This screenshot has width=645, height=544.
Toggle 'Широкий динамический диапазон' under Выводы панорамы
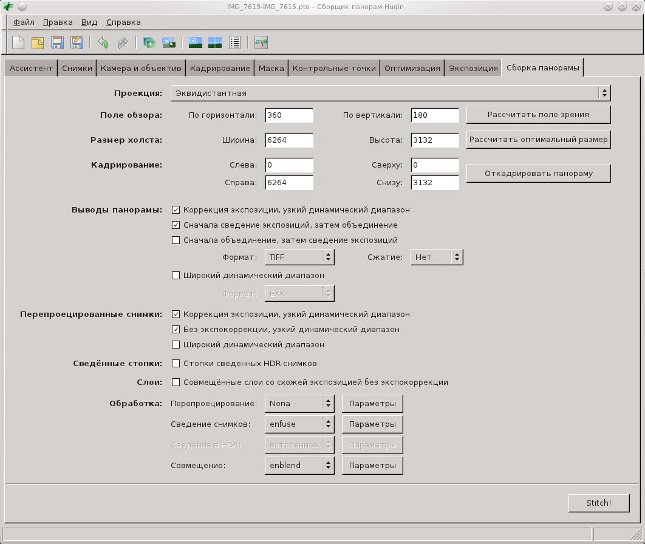tap(177, 275)
